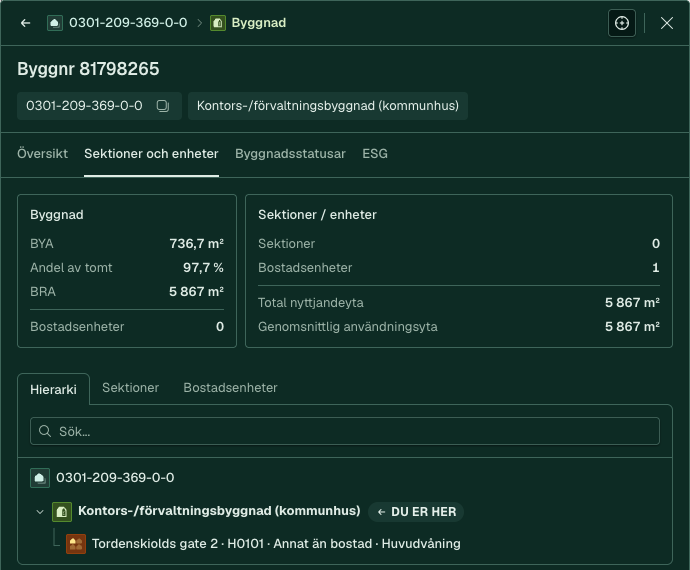Screen dimensions: 690x570
Task: Go back using the left arrow
Action: [x=26, y=23]
